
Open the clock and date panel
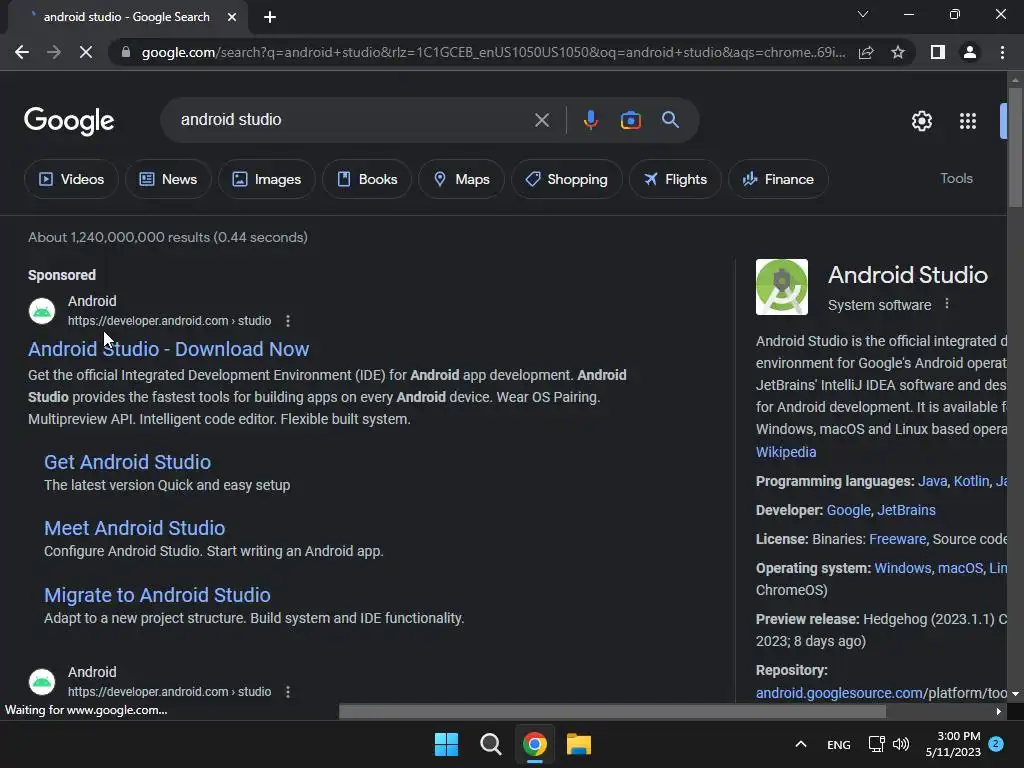pos(953,744)
